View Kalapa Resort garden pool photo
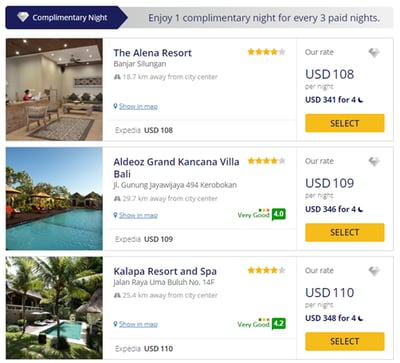Screen dimensions: 400x363 tap(54, 308)
